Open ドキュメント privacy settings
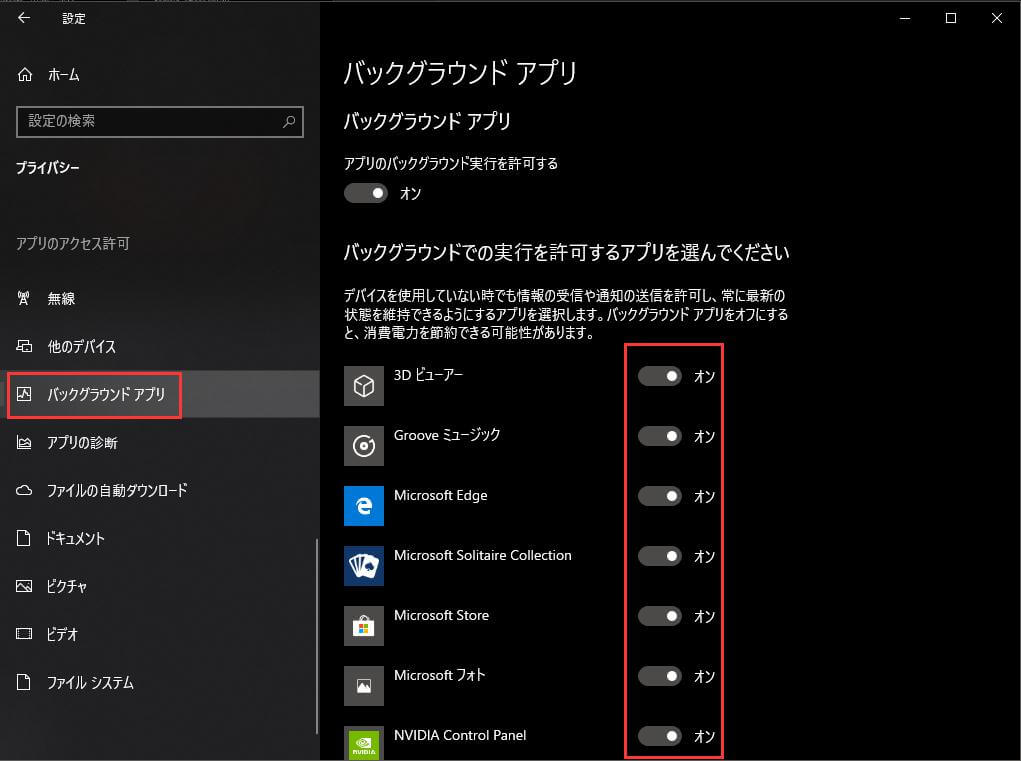 (160, 538)
